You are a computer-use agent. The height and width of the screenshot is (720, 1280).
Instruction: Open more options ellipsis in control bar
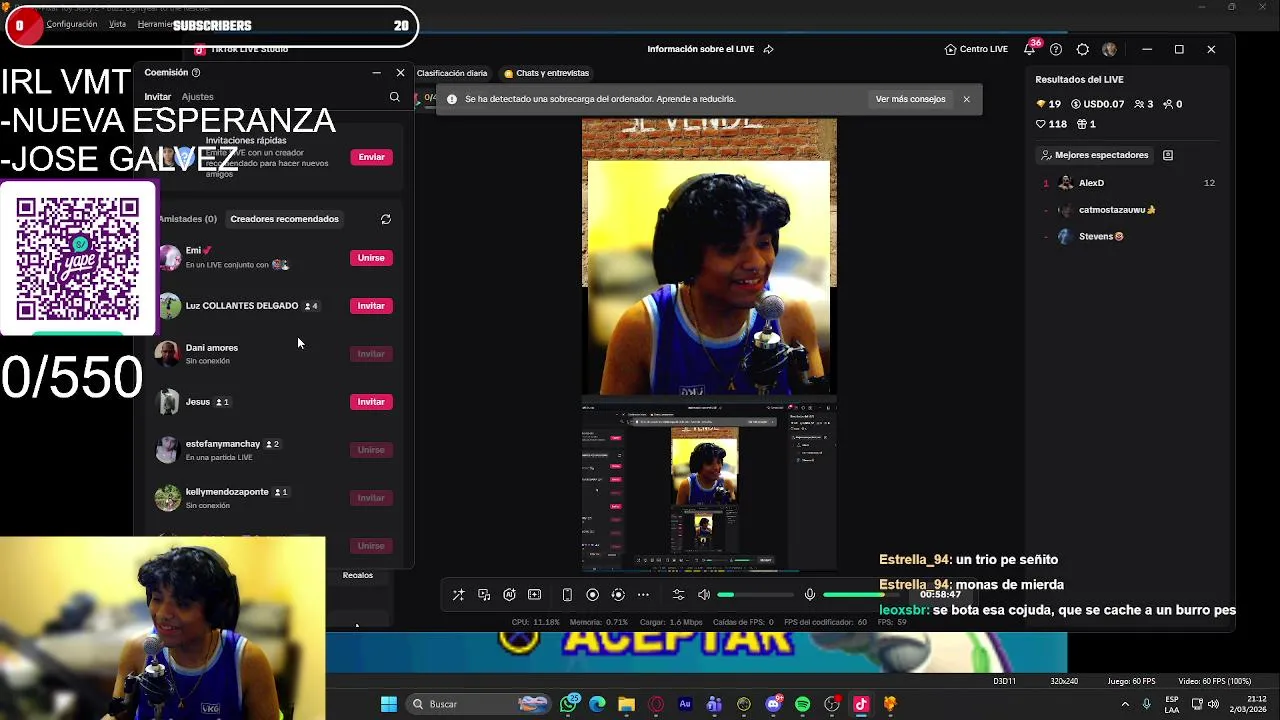pyautogui.click(x=643, y=595)
